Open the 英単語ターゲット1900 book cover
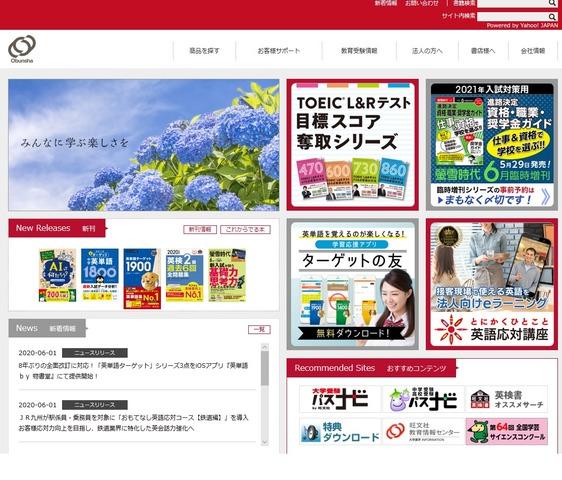Image resolution: width=562 pixels, height=480 pixels. click(x=142, y=279)
